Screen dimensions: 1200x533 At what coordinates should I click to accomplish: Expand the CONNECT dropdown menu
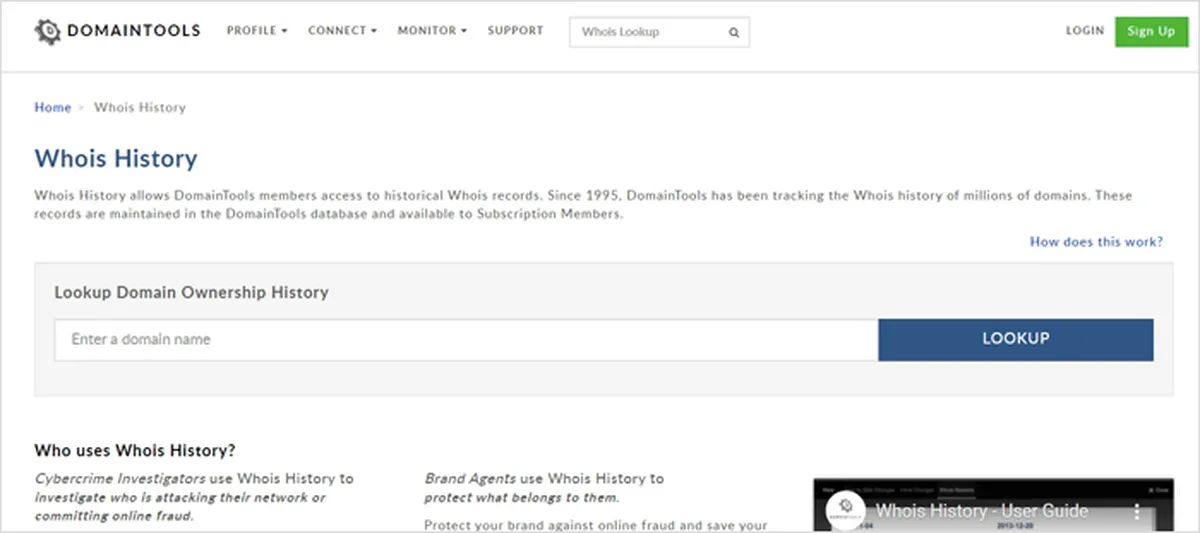[x=342, y=31]
